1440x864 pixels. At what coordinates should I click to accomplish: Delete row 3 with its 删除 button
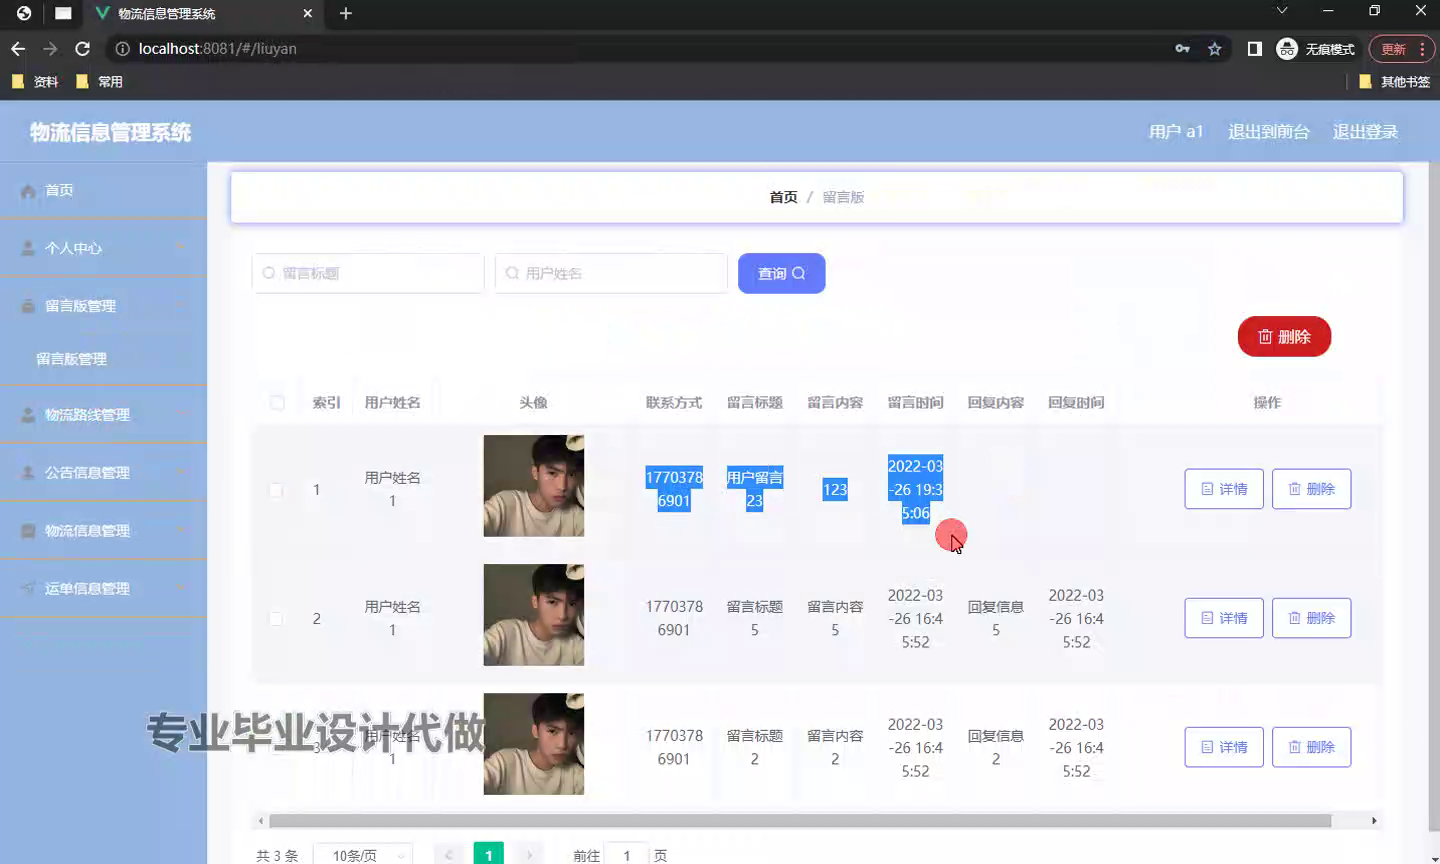coord(1311,747)
